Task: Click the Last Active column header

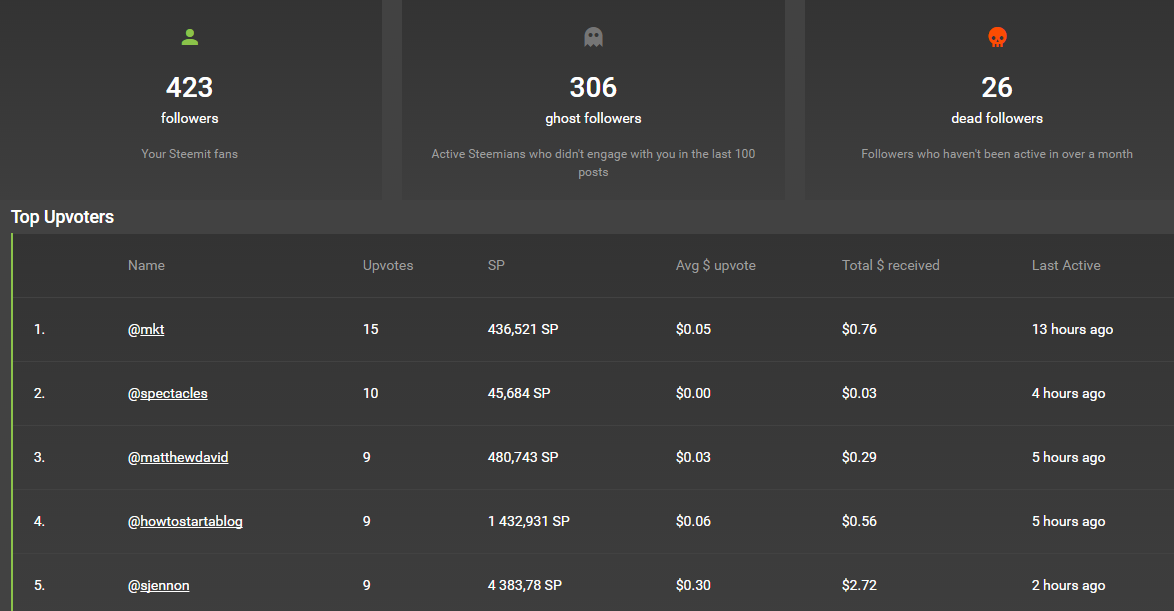Action: tap(1066, 265)
